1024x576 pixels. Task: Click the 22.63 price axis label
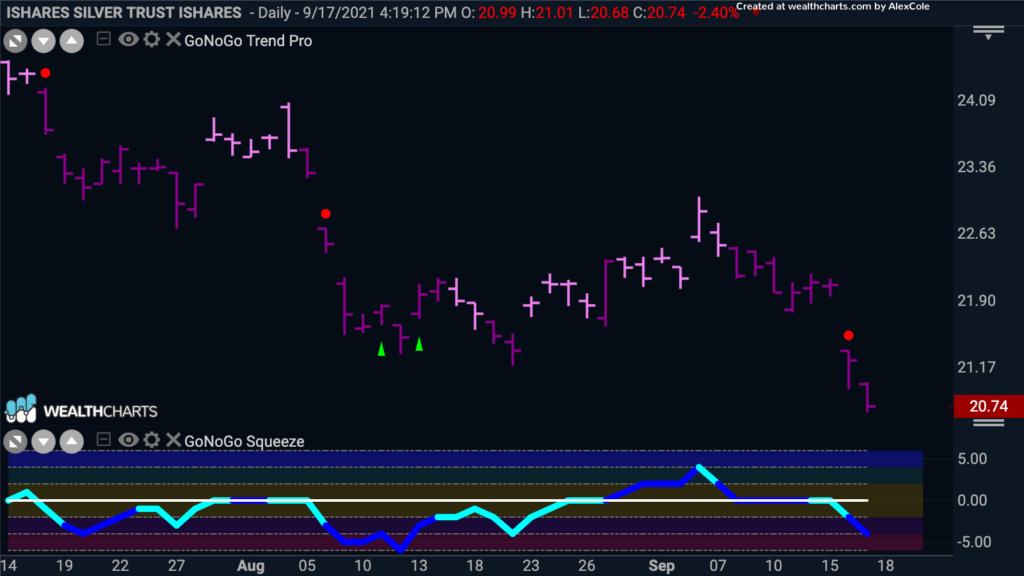[976, 234]
